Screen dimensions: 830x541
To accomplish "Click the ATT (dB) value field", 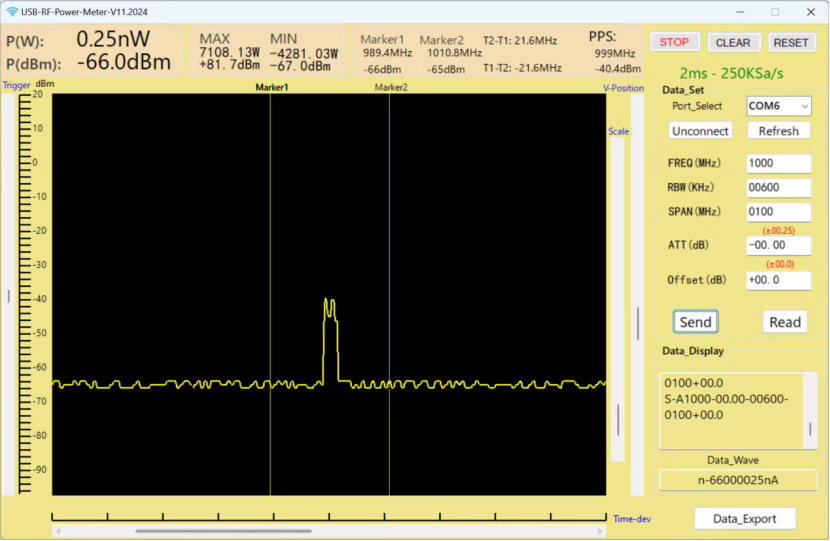I will tap(778, 246).
